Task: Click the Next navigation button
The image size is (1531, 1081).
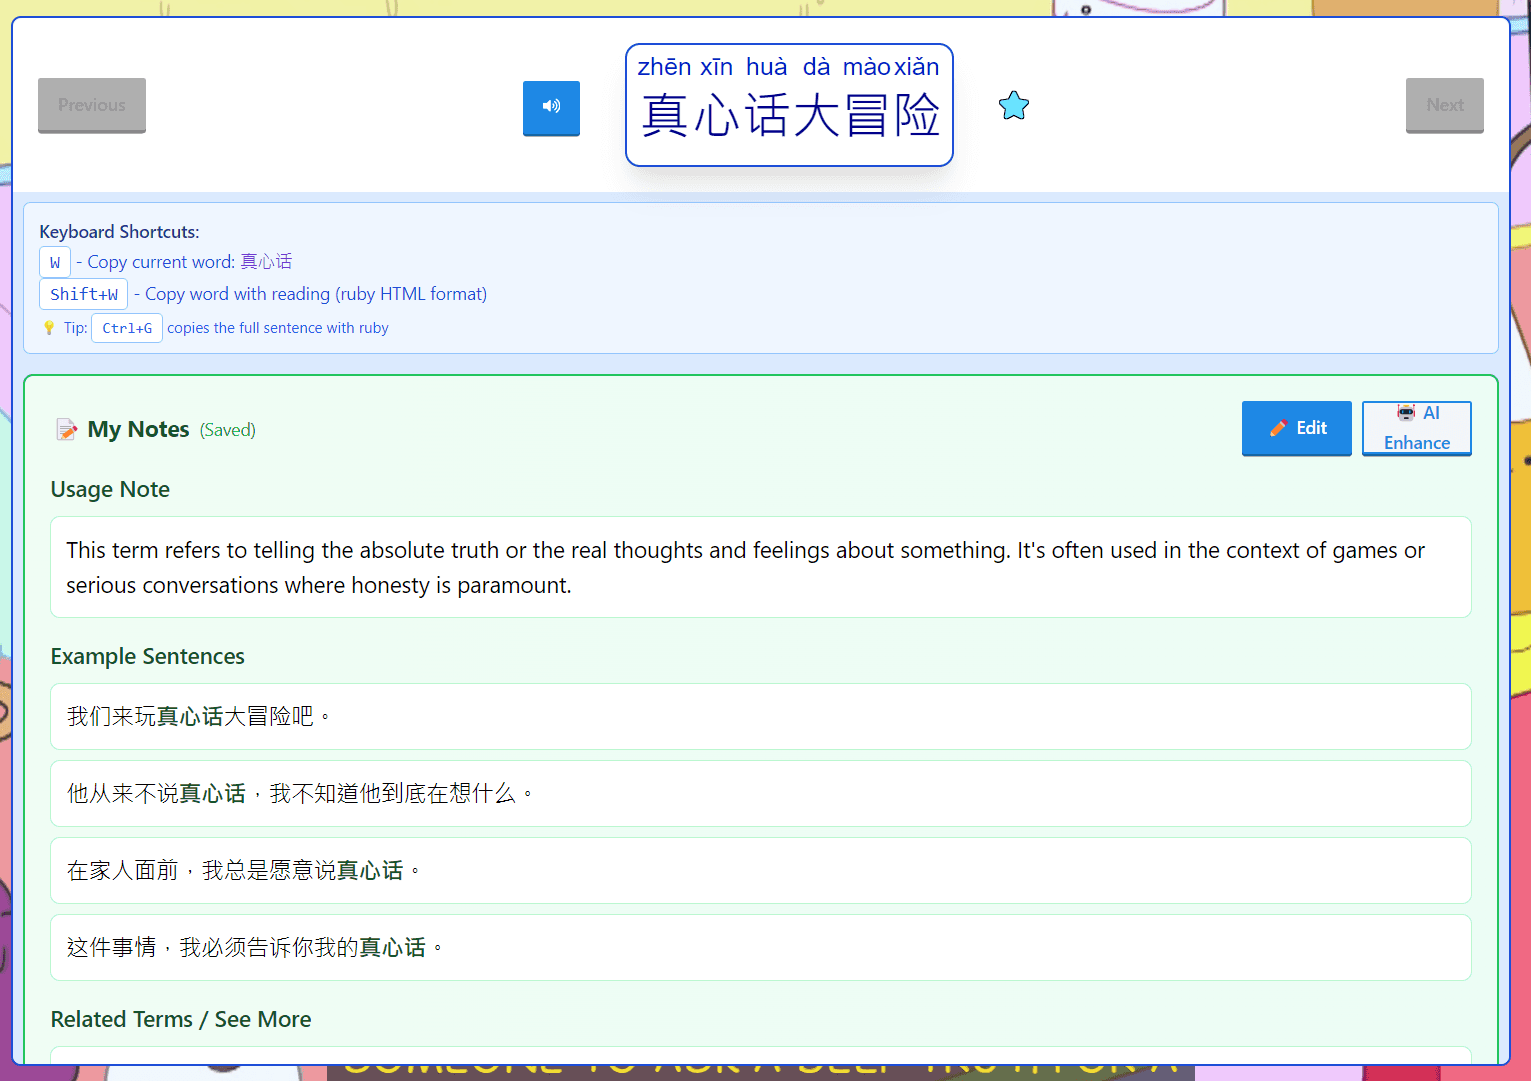Action: tap(1444, 105)
